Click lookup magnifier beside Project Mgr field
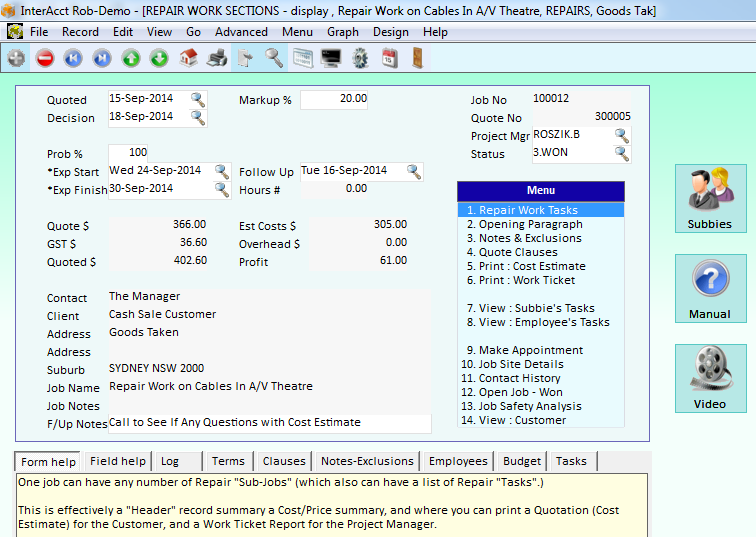Viewport: 756px width, 537px height. point(621,135)
